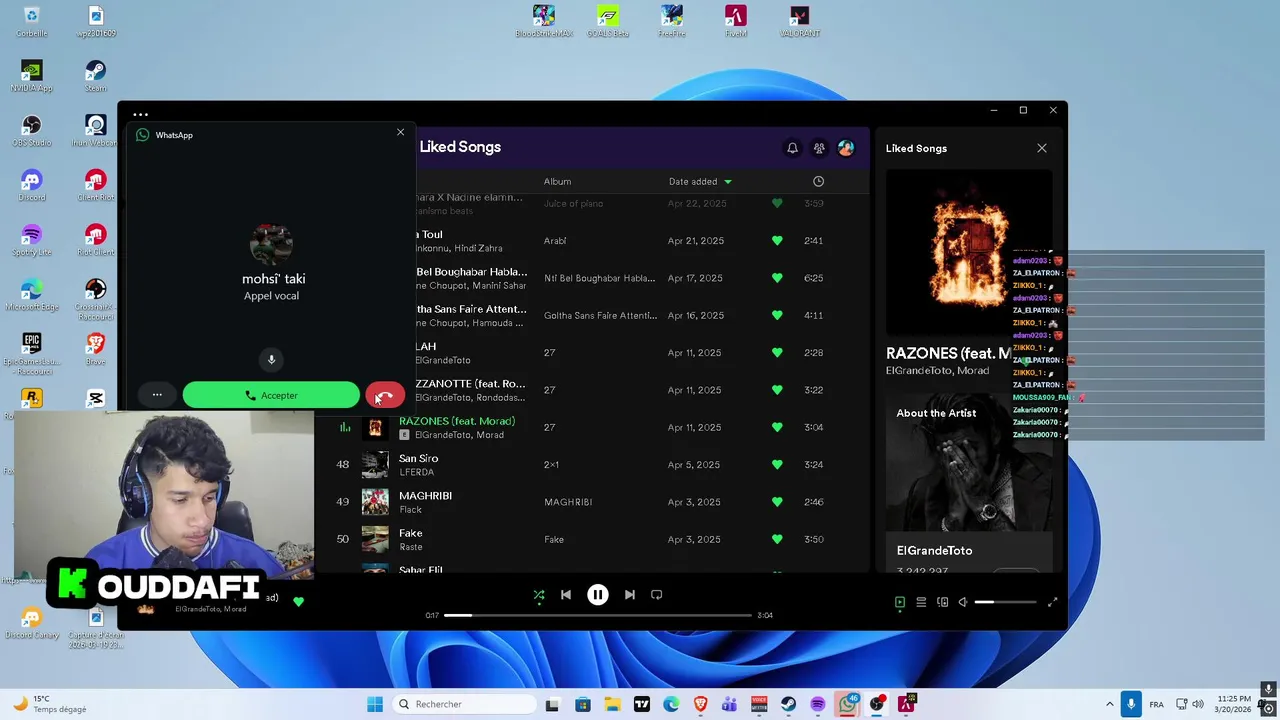Close the WhatsApp call notification
The image size is (1280, 720).
tap(401, 132)
